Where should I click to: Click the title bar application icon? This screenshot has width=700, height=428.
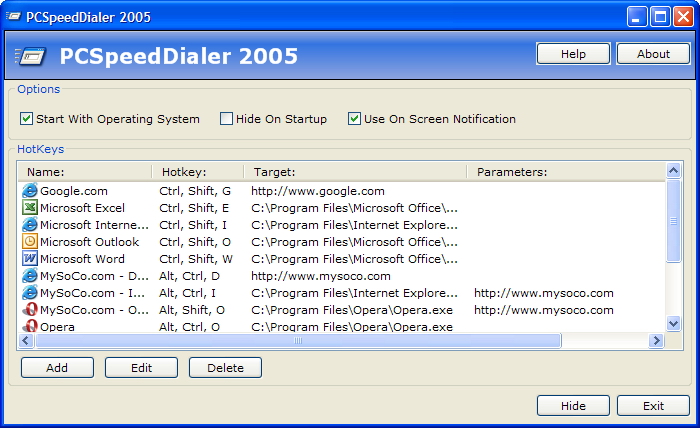pyautogui.click(x=13, y=17)
